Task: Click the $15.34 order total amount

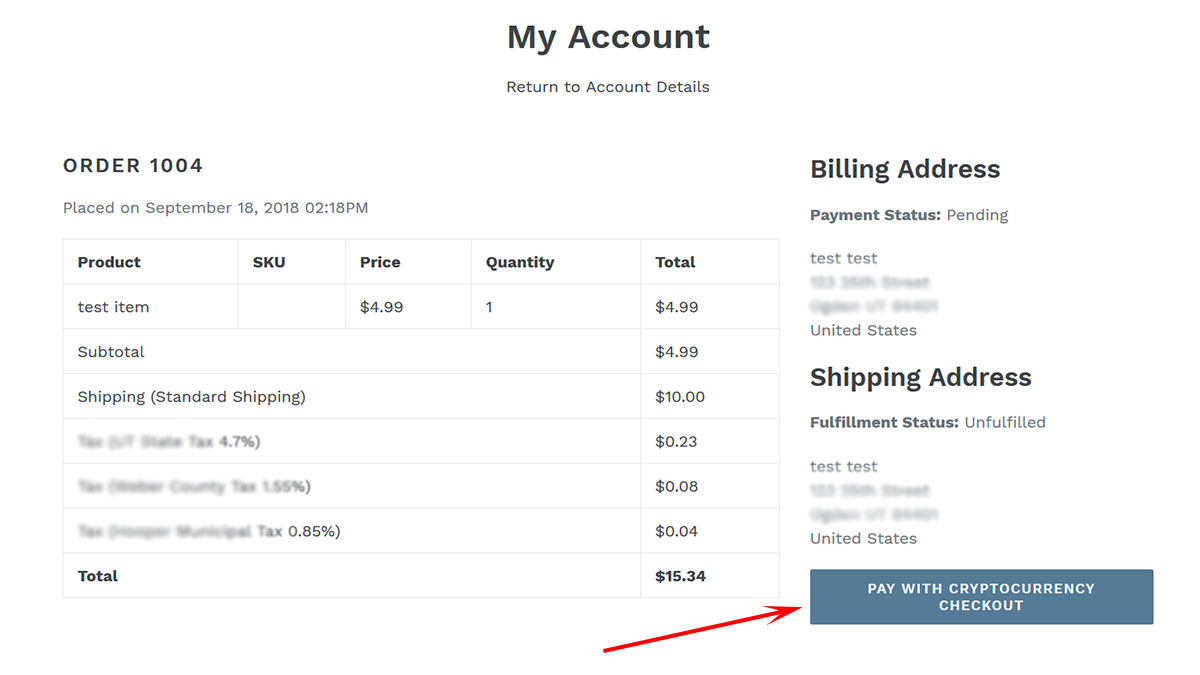Action: tap(680, 576)
